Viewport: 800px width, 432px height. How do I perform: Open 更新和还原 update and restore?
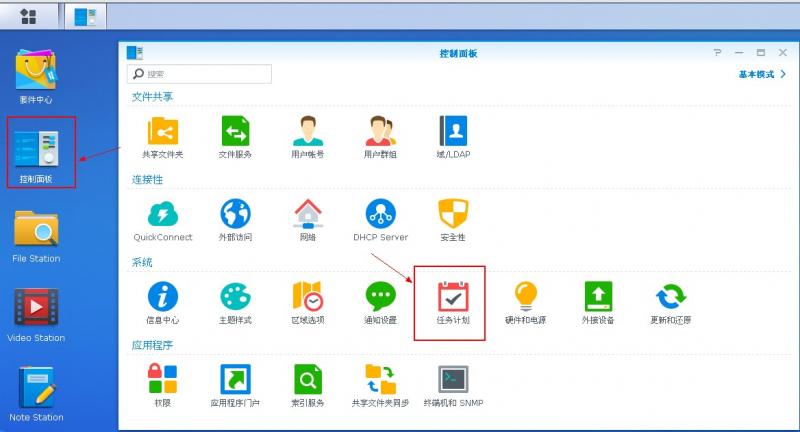click(670, 303)
